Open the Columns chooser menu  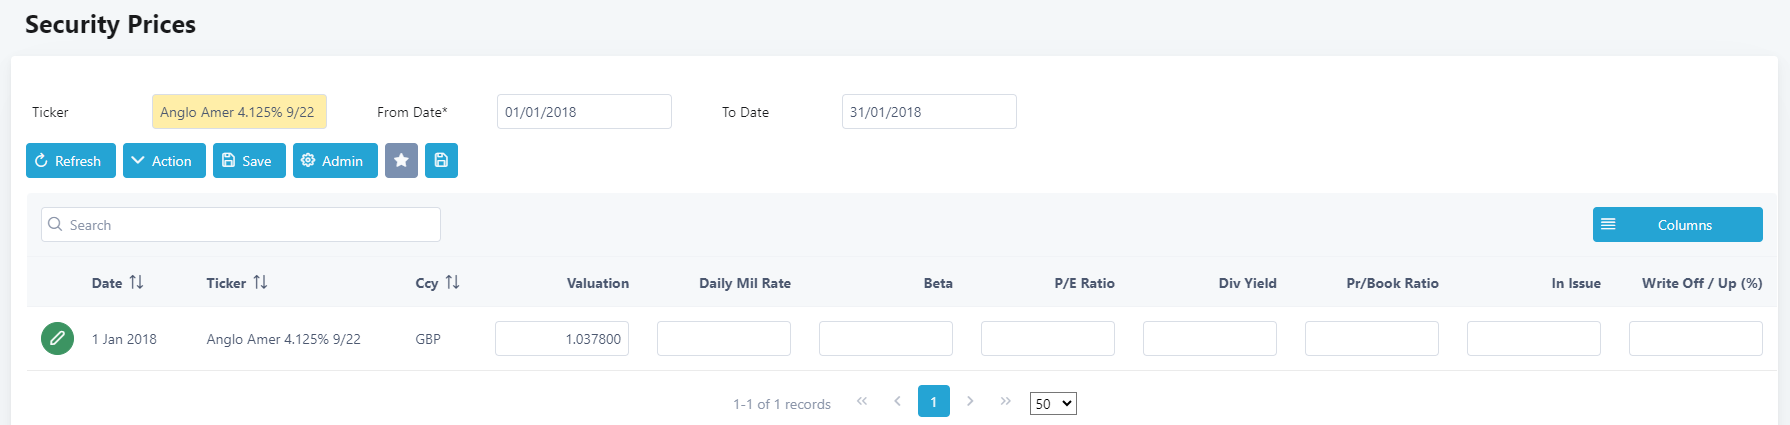1677,225
